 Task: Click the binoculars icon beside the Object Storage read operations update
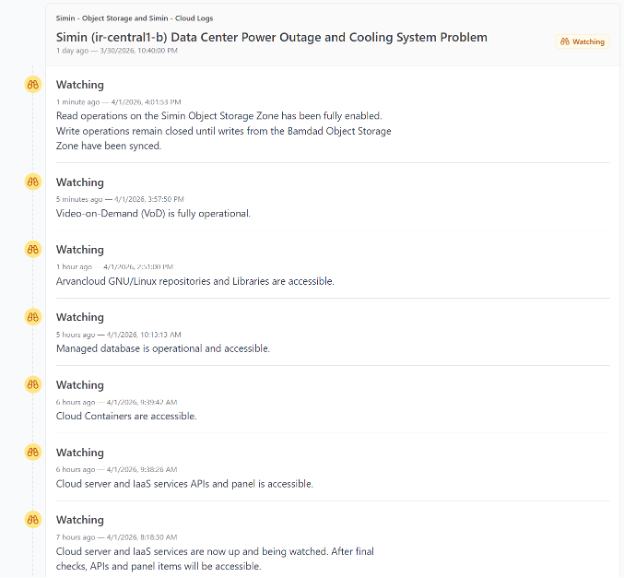32,84
